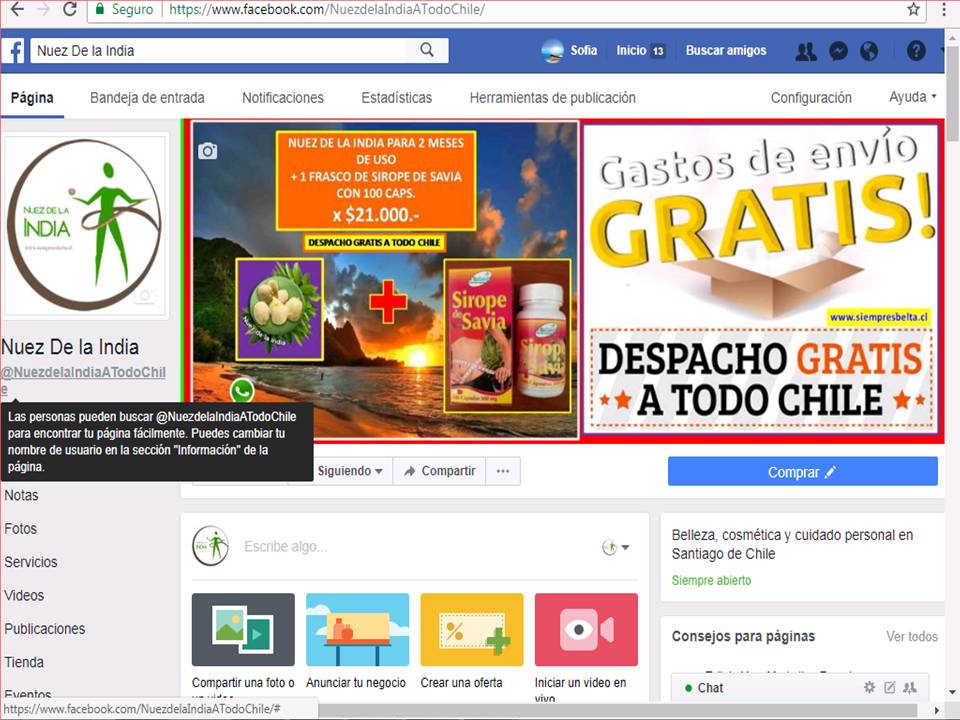The image size is (960, 720).
Task: Click Crear una oferta tile
Action: [471, 630]
